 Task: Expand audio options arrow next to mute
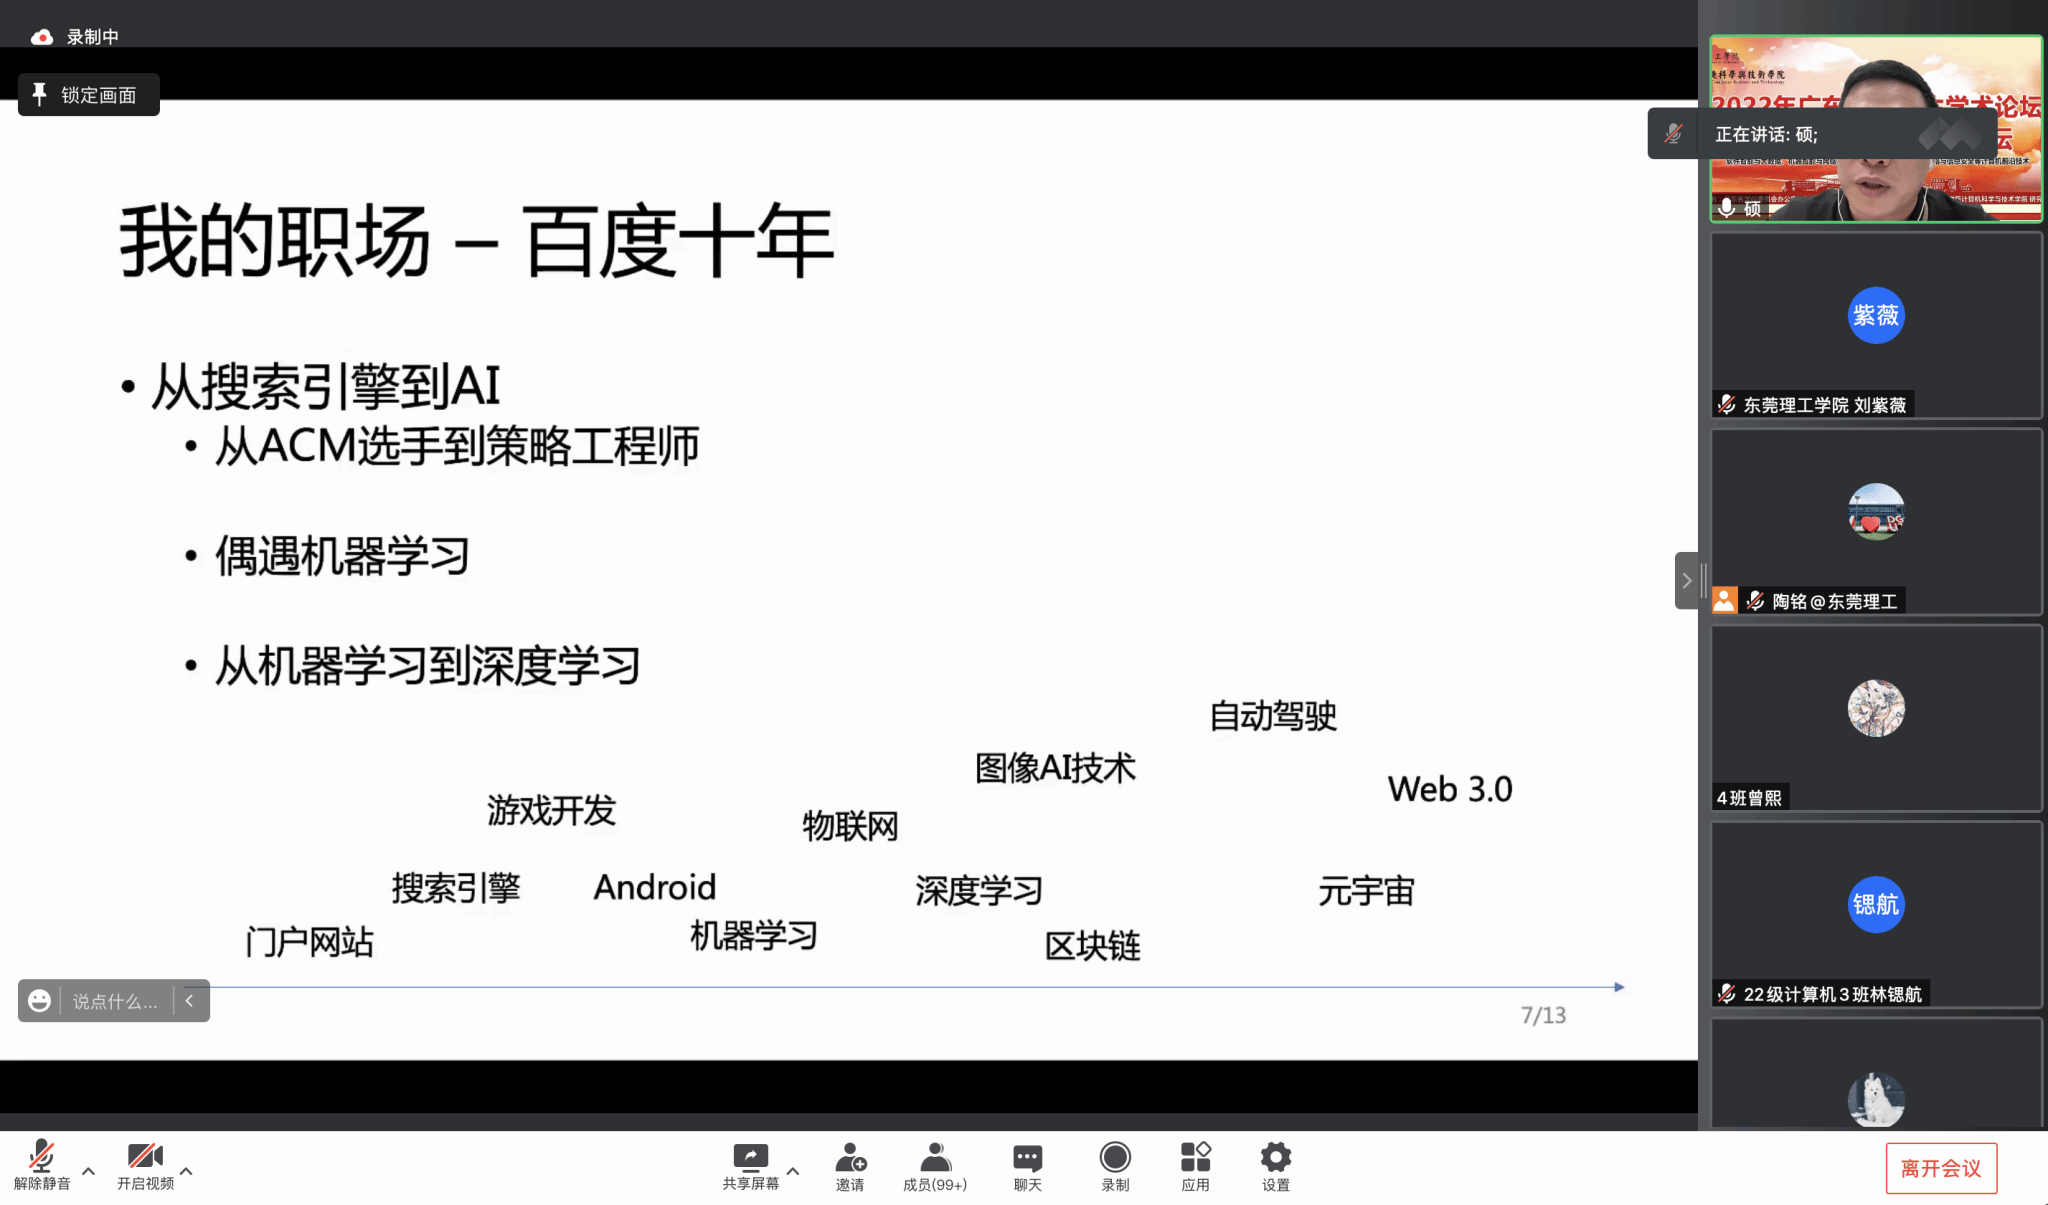(88, 1171)
